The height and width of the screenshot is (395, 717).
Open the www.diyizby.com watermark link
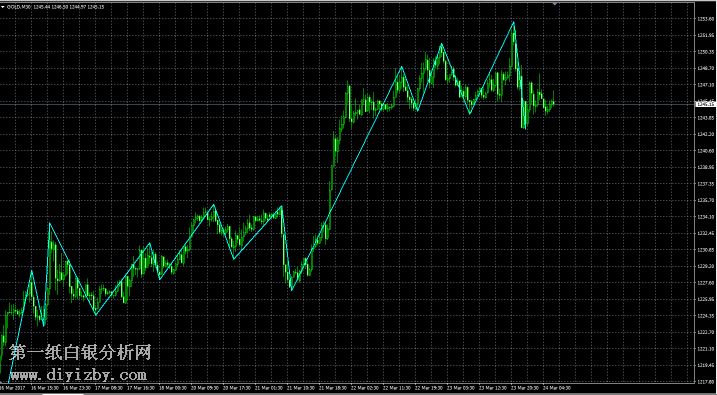(78, 375)
